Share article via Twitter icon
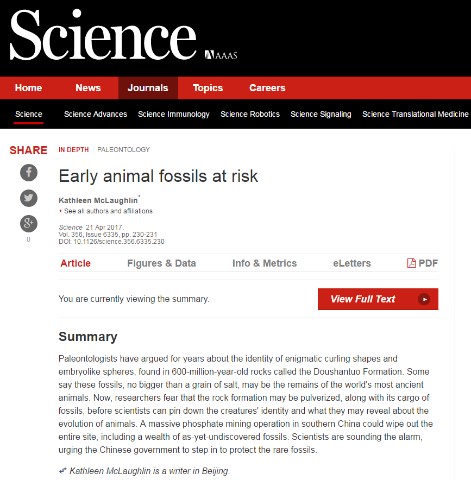Viewport: 471px width, 480px height. tap(29, 198)
